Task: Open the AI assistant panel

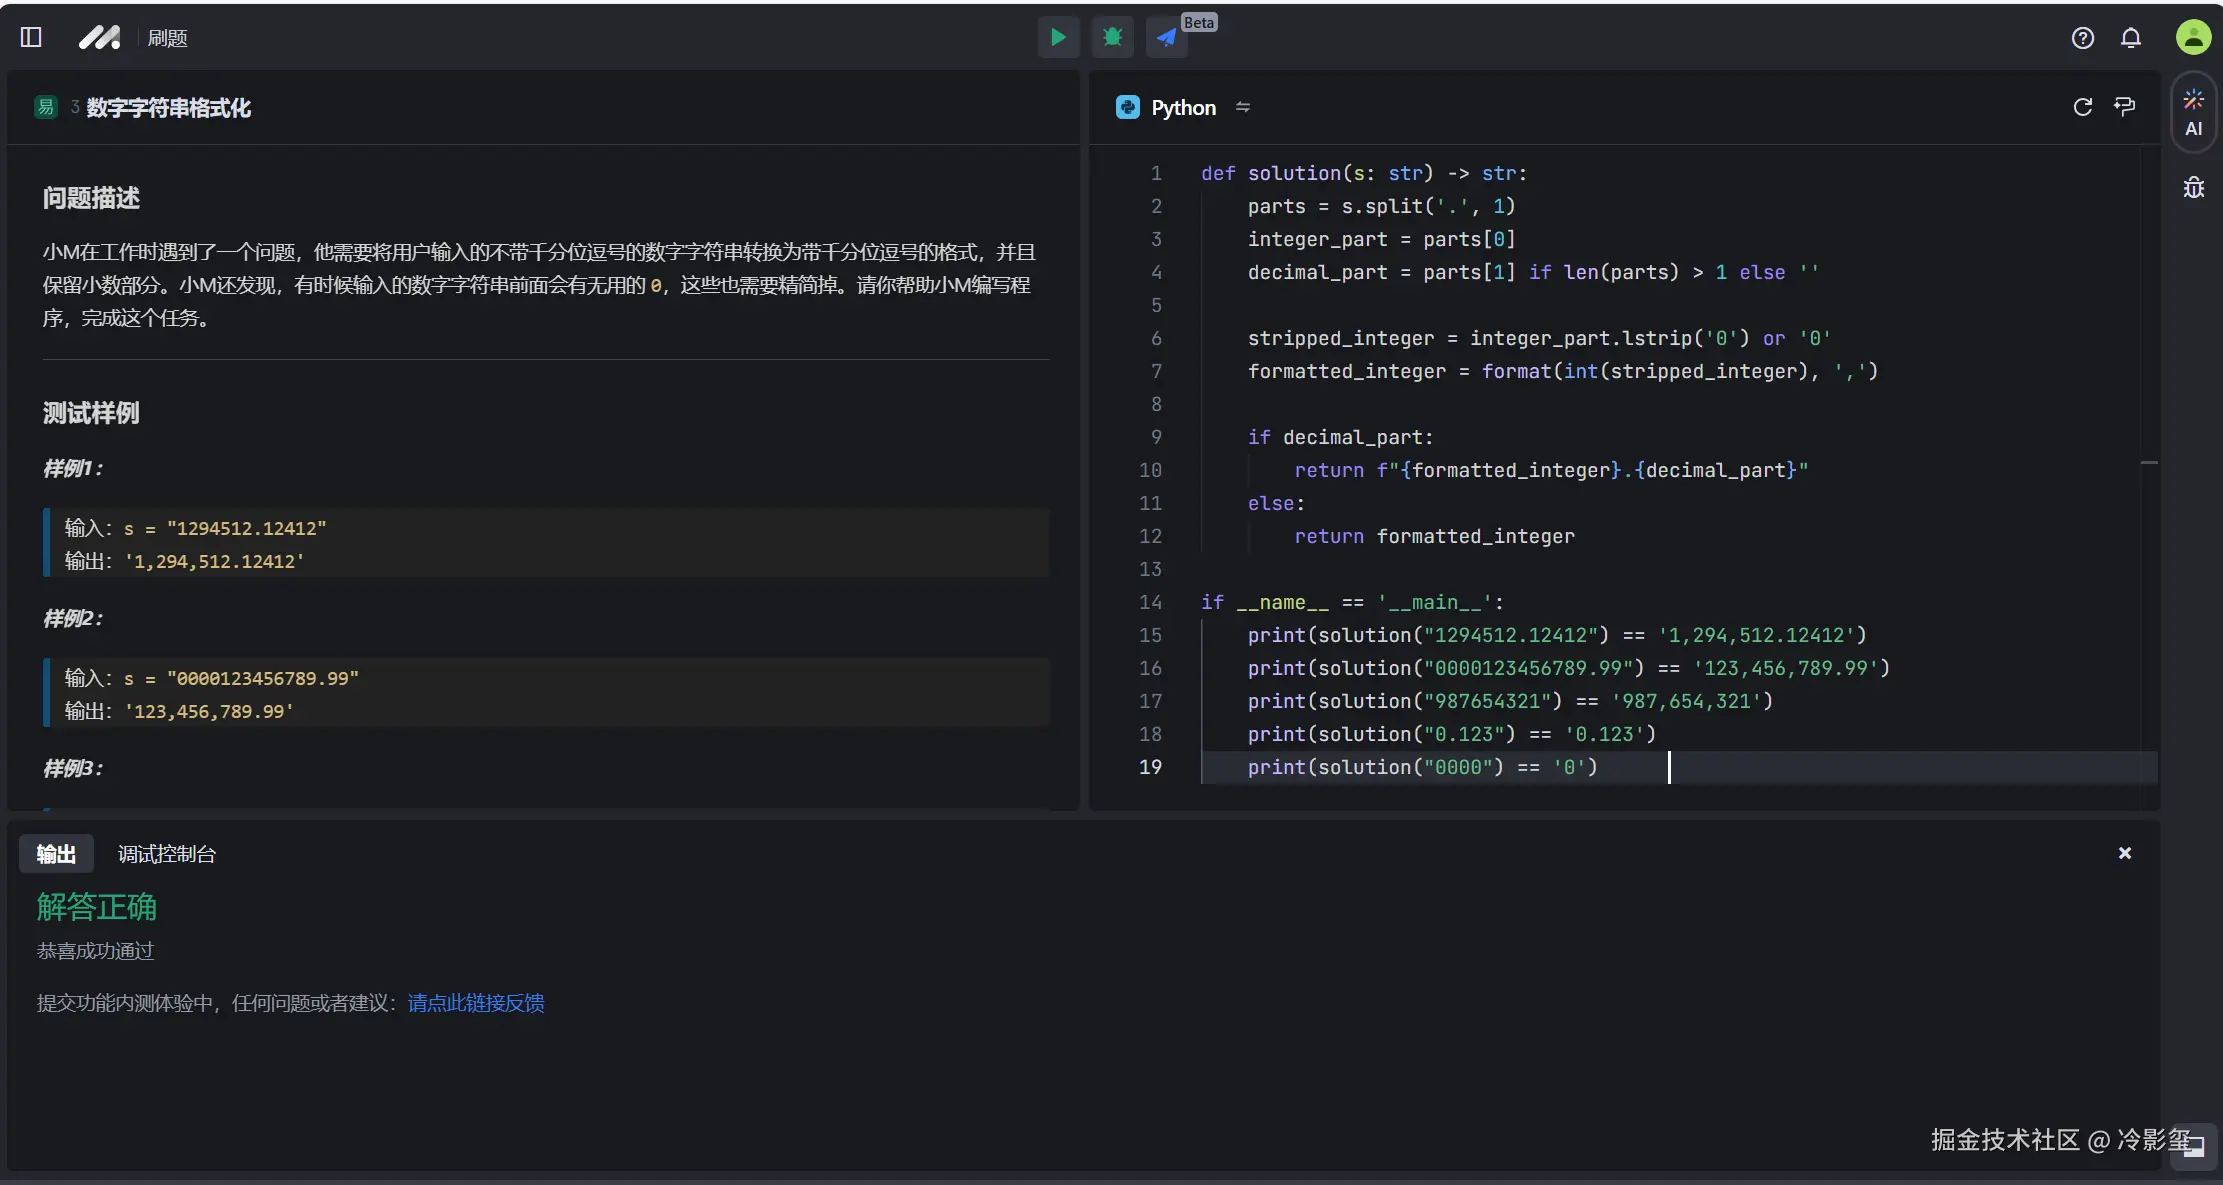Action: pyautogui.click(x=2193, y=112)
